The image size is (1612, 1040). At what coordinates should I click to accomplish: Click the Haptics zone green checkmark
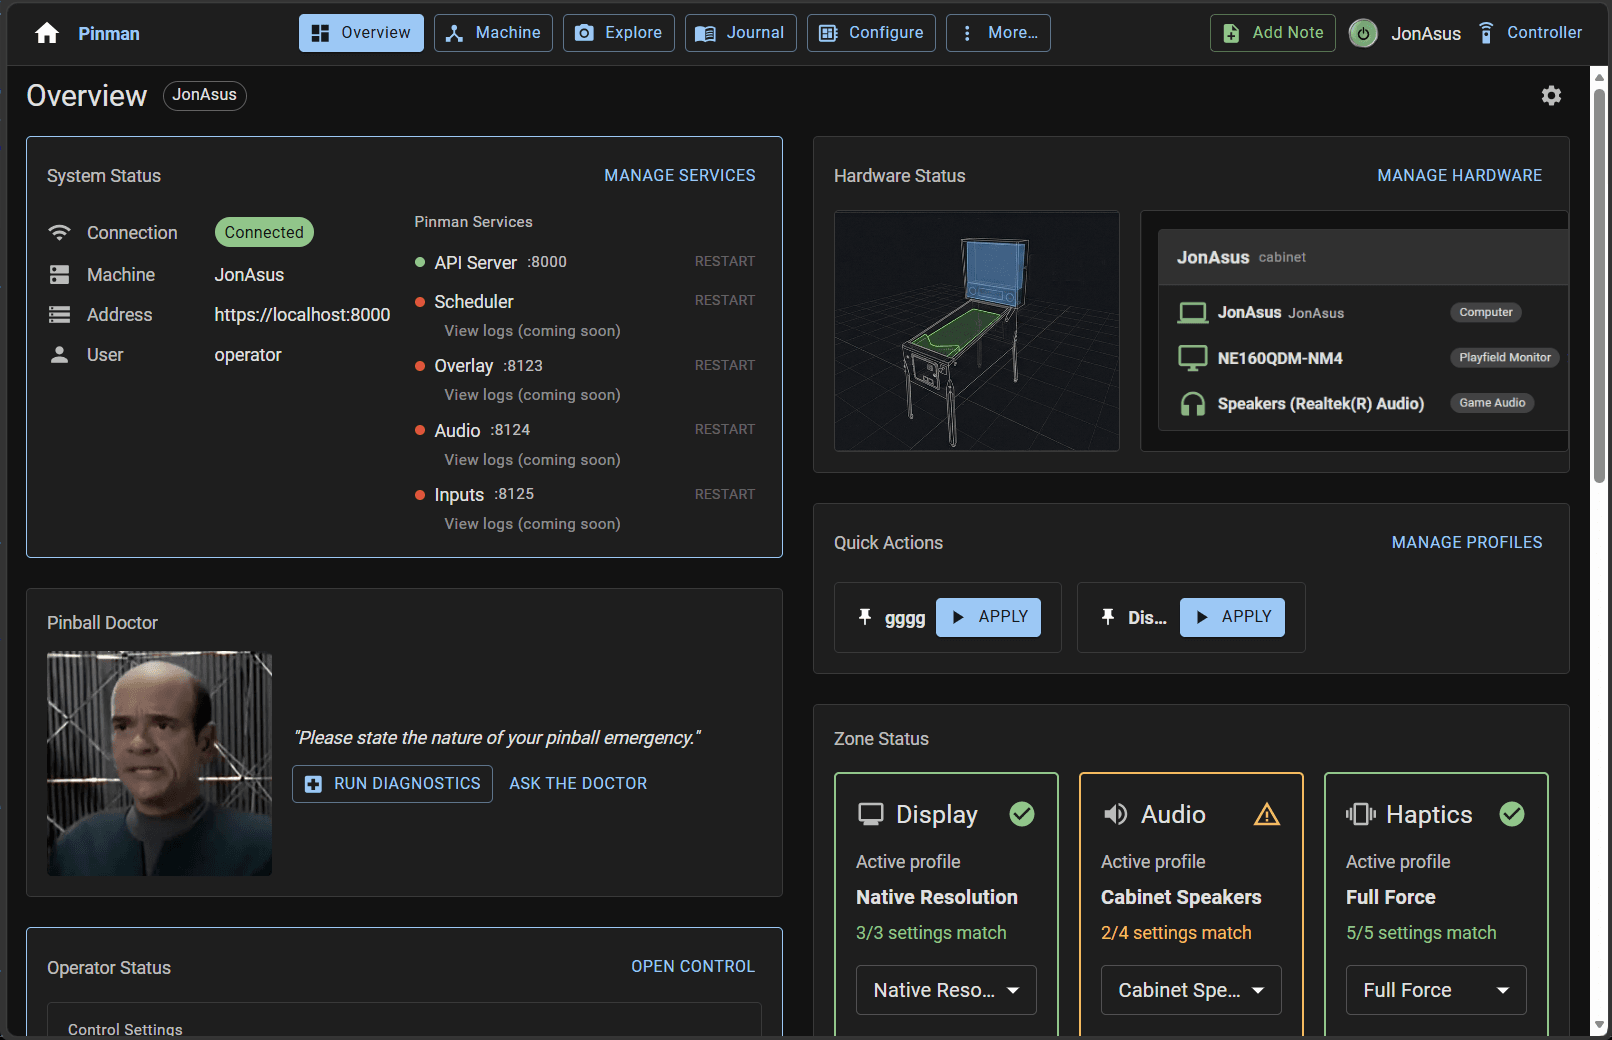[x=1512, y=814]
